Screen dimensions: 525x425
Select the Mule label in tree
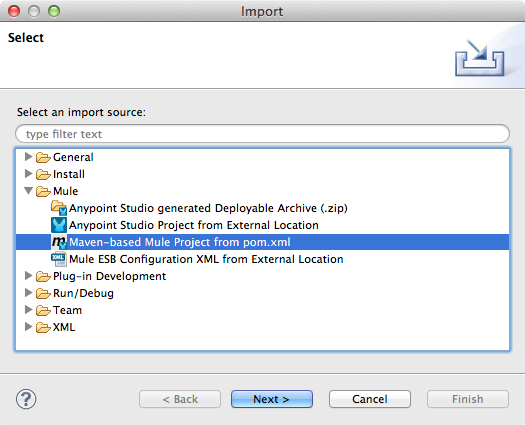(66, 191)
